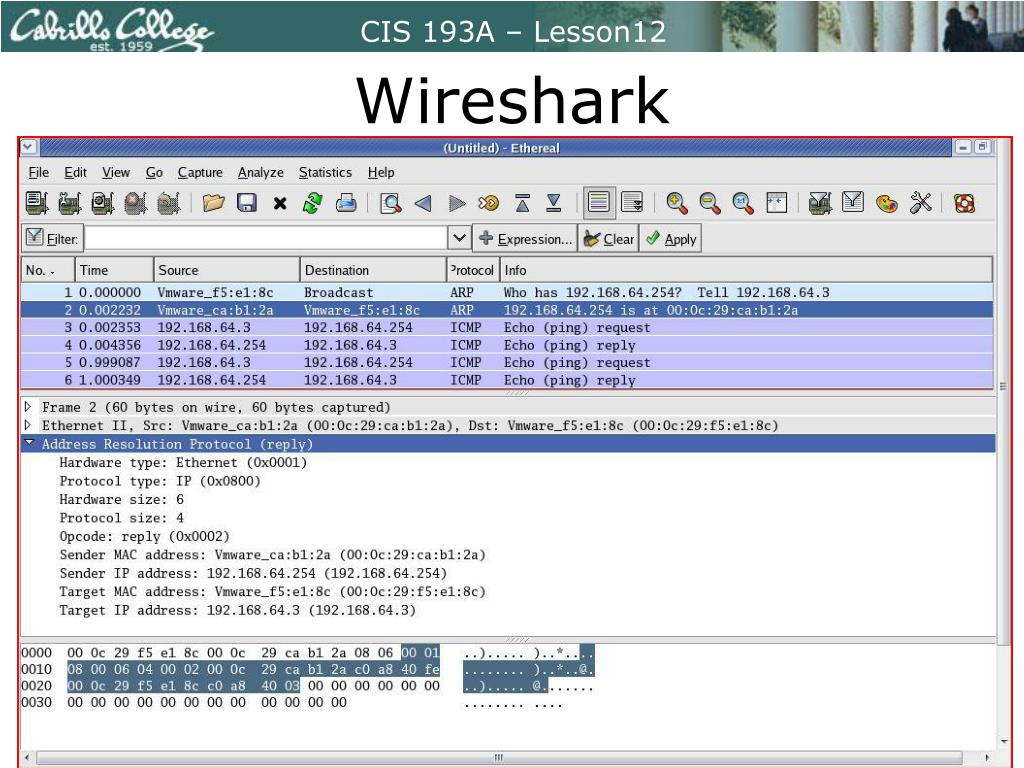Viewport: 1024px width, 768px height.
Task: Open the list of capture interfaces
Action: coord(37,203)
